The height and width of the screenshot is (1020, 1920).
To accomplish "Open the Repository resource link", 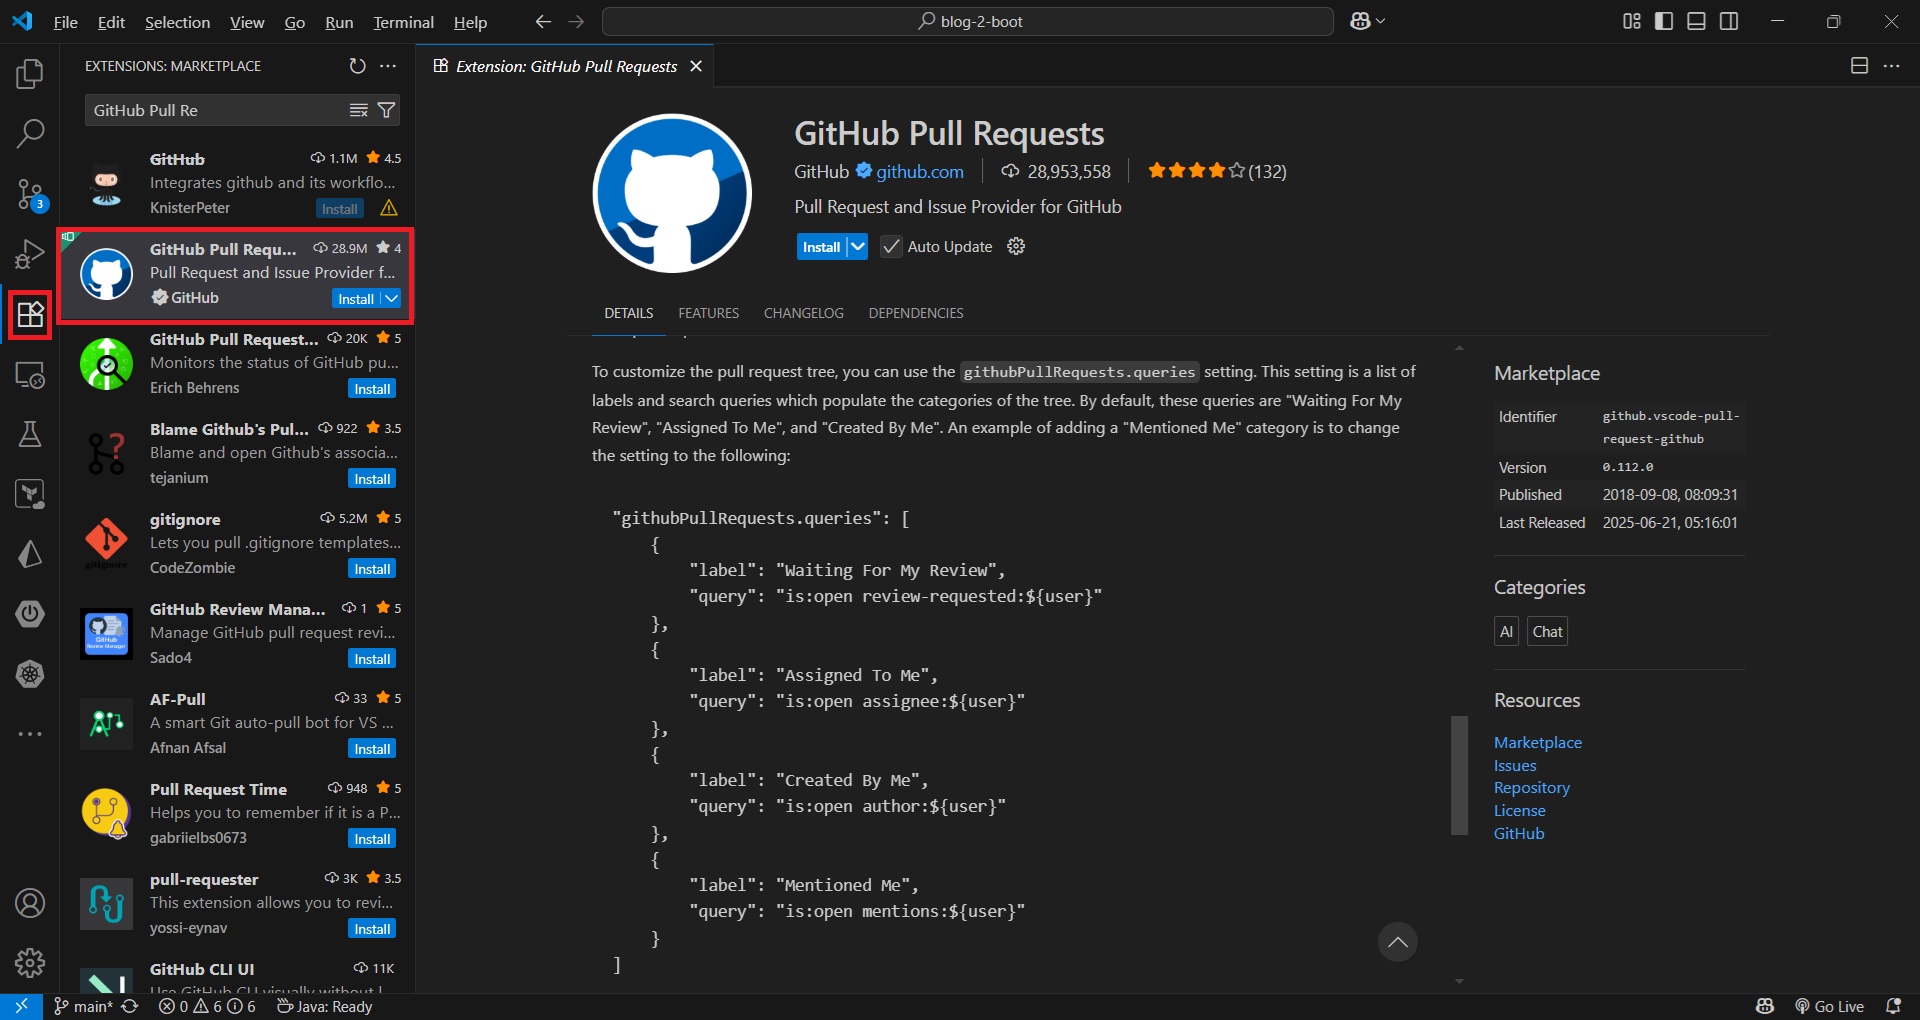I will click(1531, 787).
